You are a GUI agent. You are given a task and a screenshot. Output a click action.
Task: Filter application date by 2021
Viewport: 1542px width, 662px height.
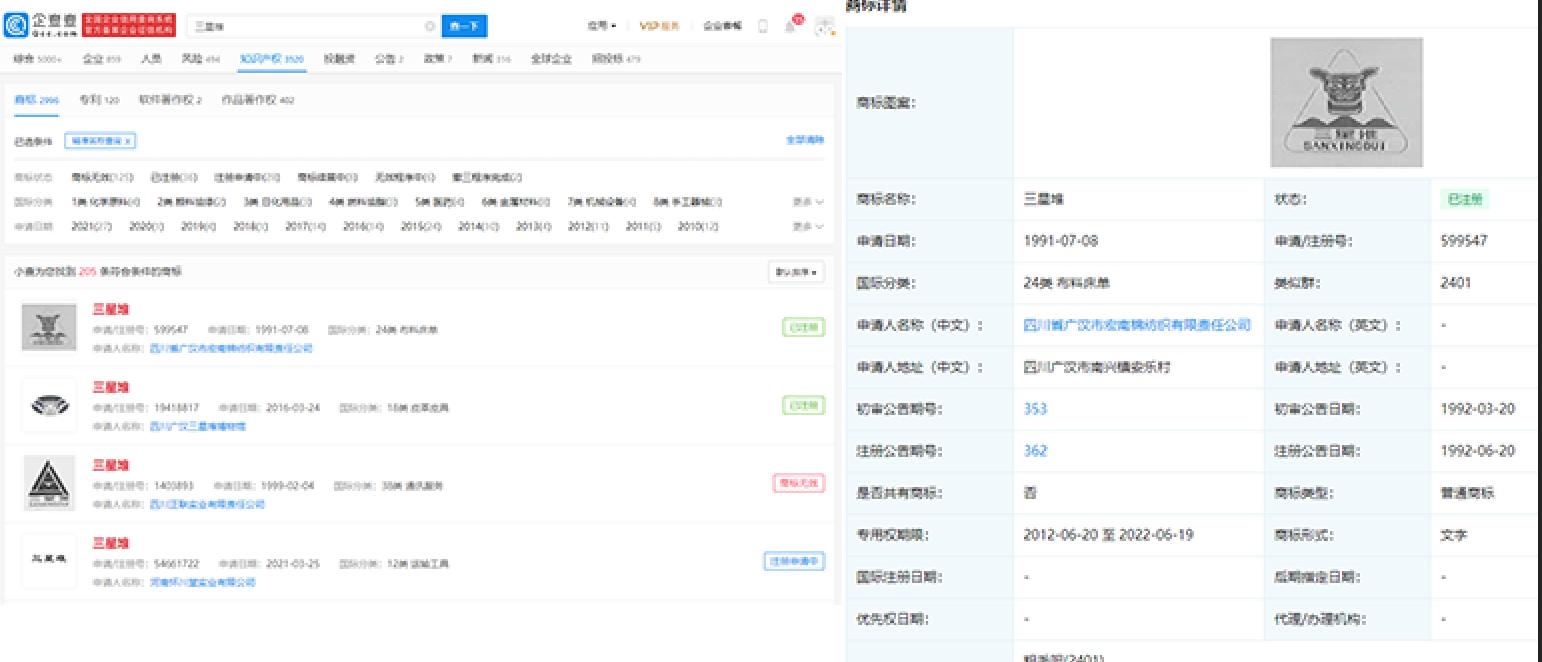[x=92, y=226]
